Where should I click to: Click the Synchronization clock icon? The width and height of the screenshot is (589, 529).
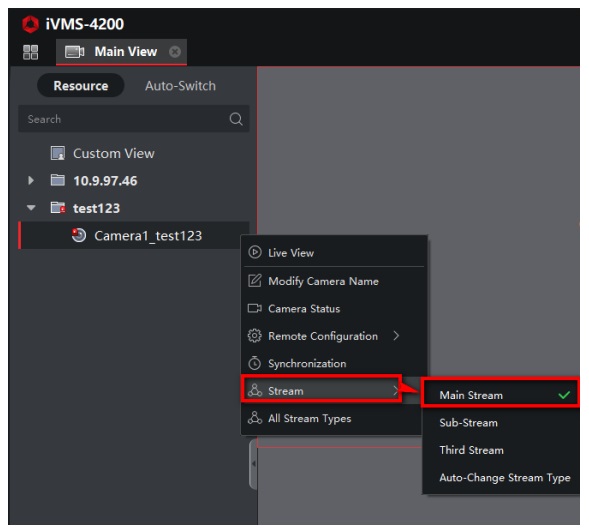click(255, 363)
